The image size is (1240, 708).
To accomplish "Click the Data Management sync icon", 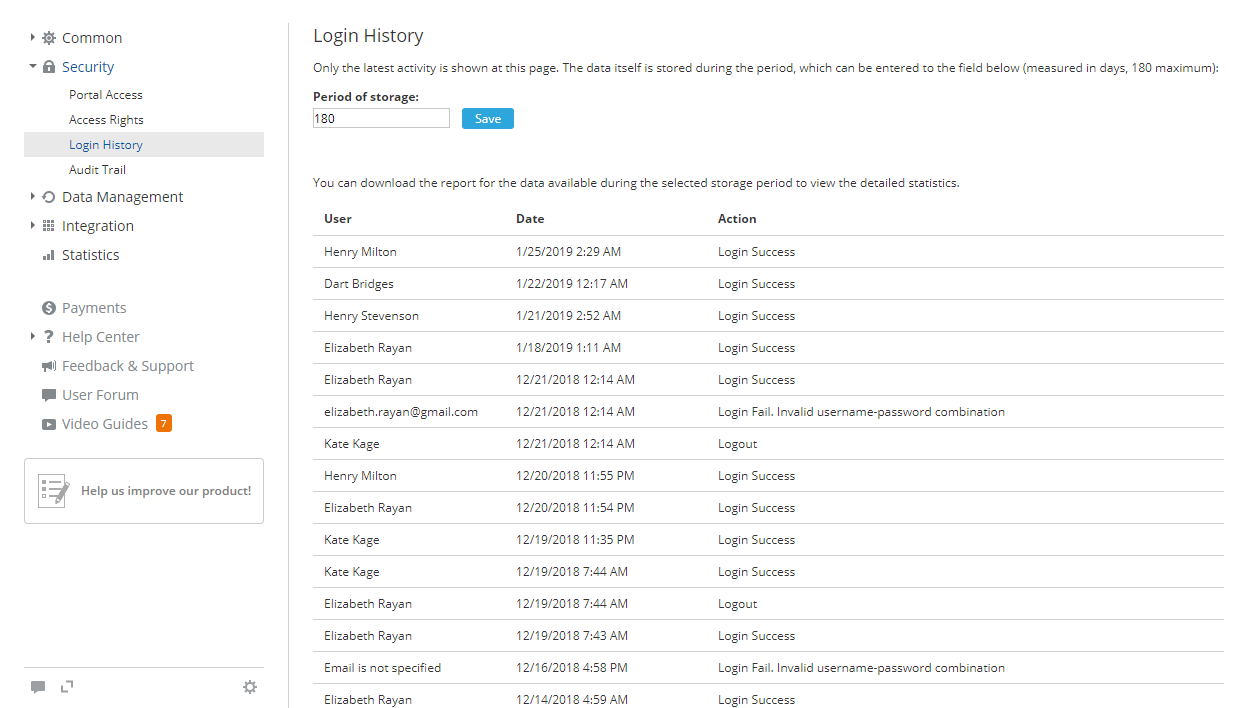I will point(49,196).
